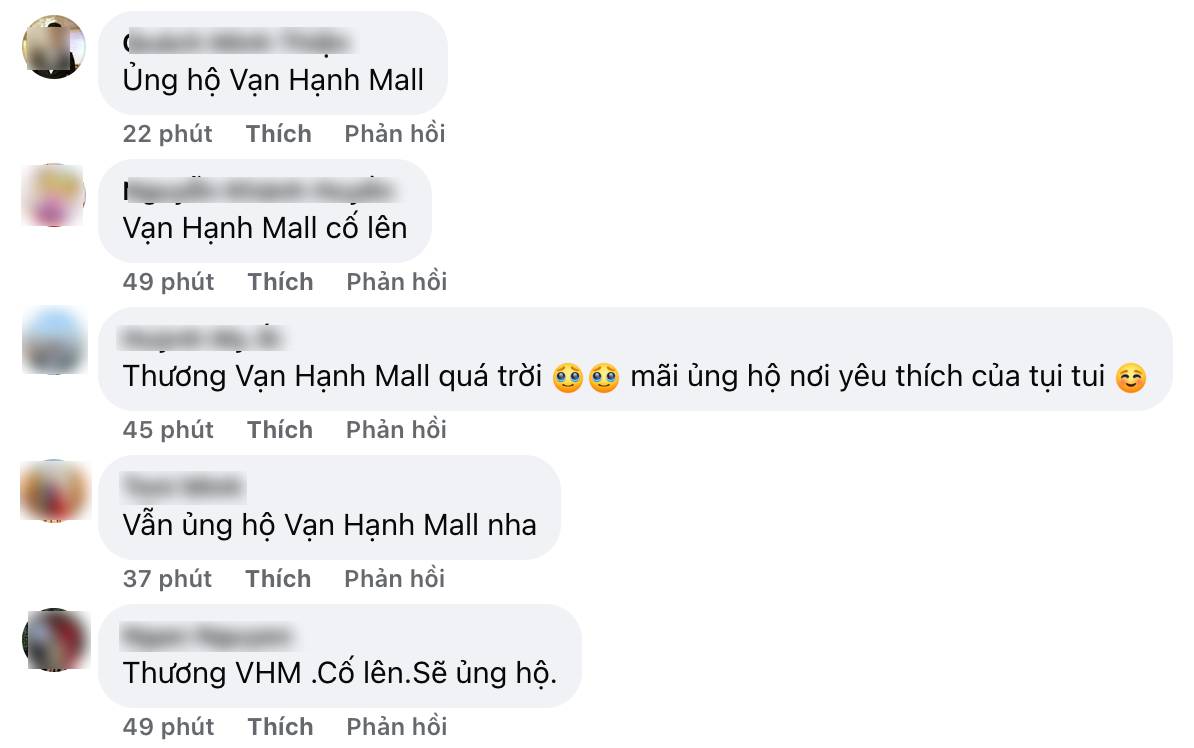This screenshot has height=748, width=1194.
Task: Like the "Ủng hộ Vạn Hạnh Mall" comment
Action: [278, 134]
